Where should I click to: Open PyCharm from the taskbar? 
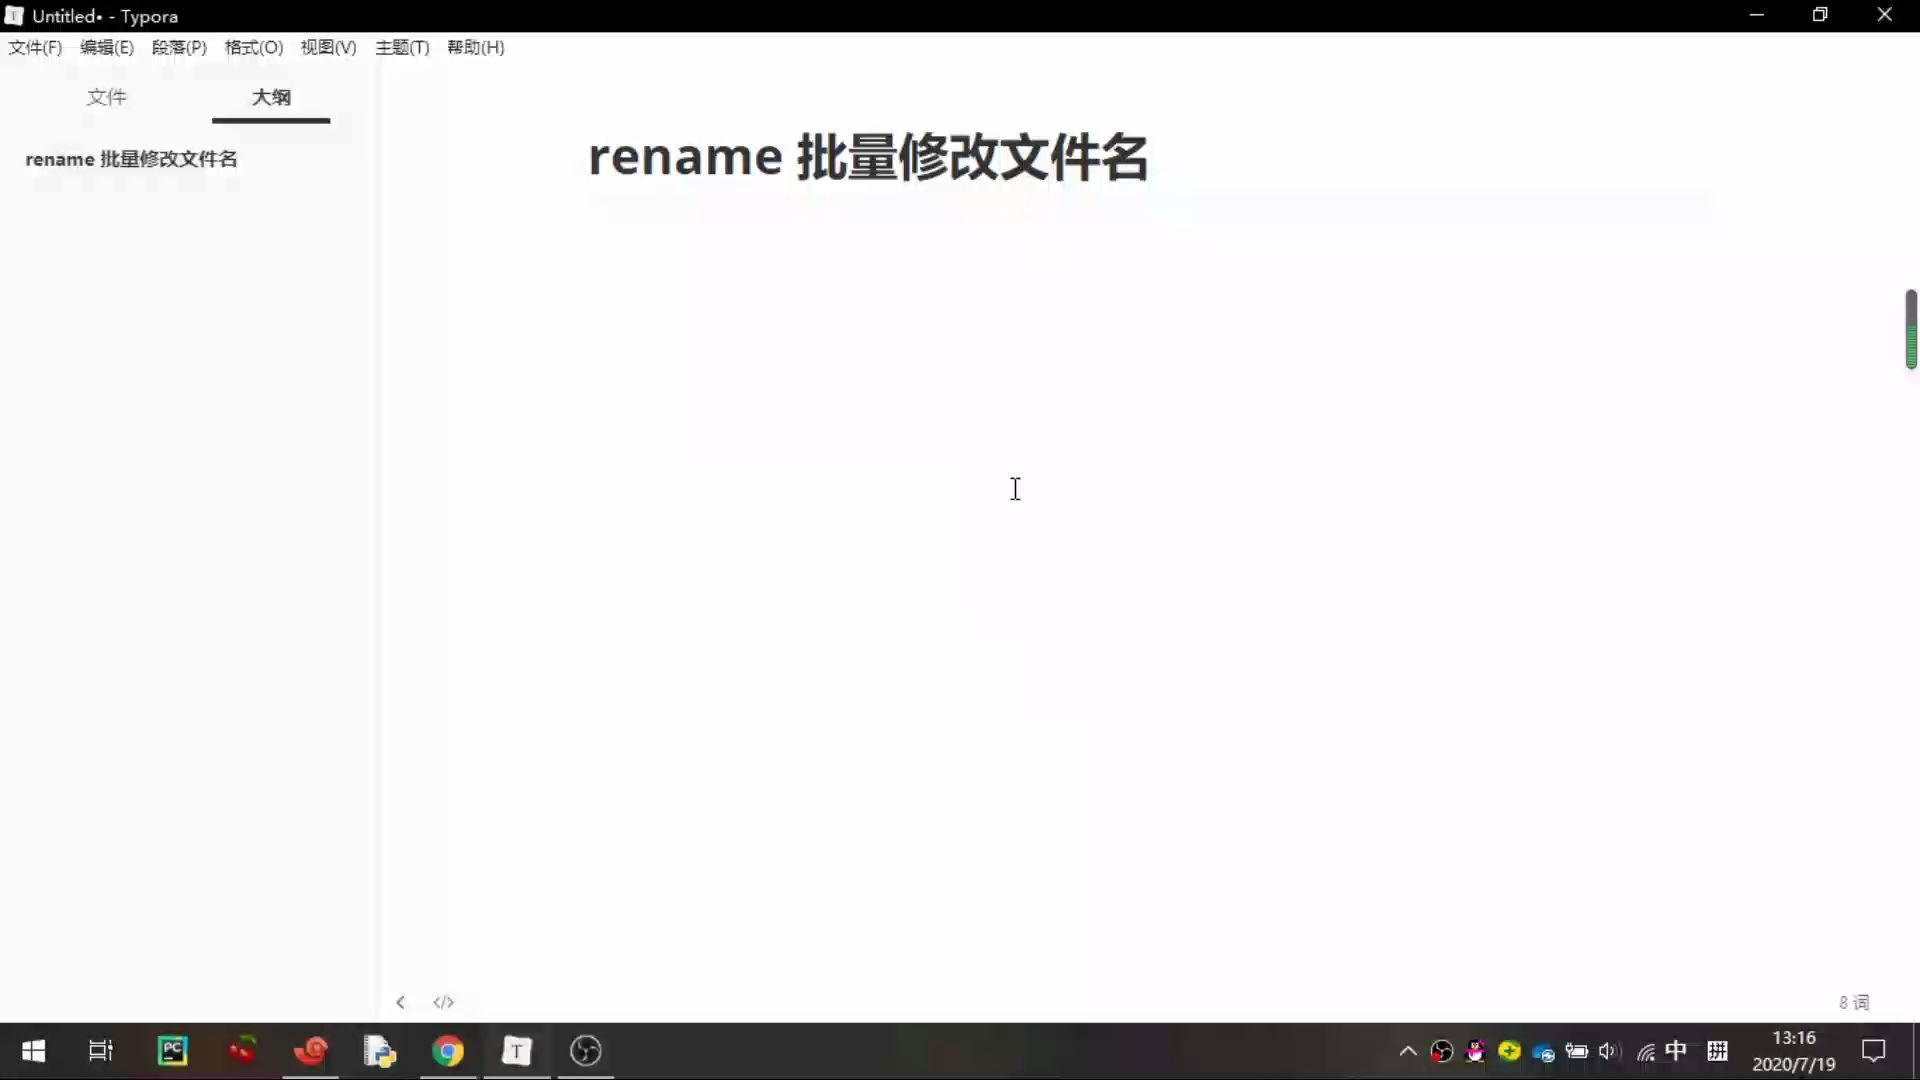173,1051
